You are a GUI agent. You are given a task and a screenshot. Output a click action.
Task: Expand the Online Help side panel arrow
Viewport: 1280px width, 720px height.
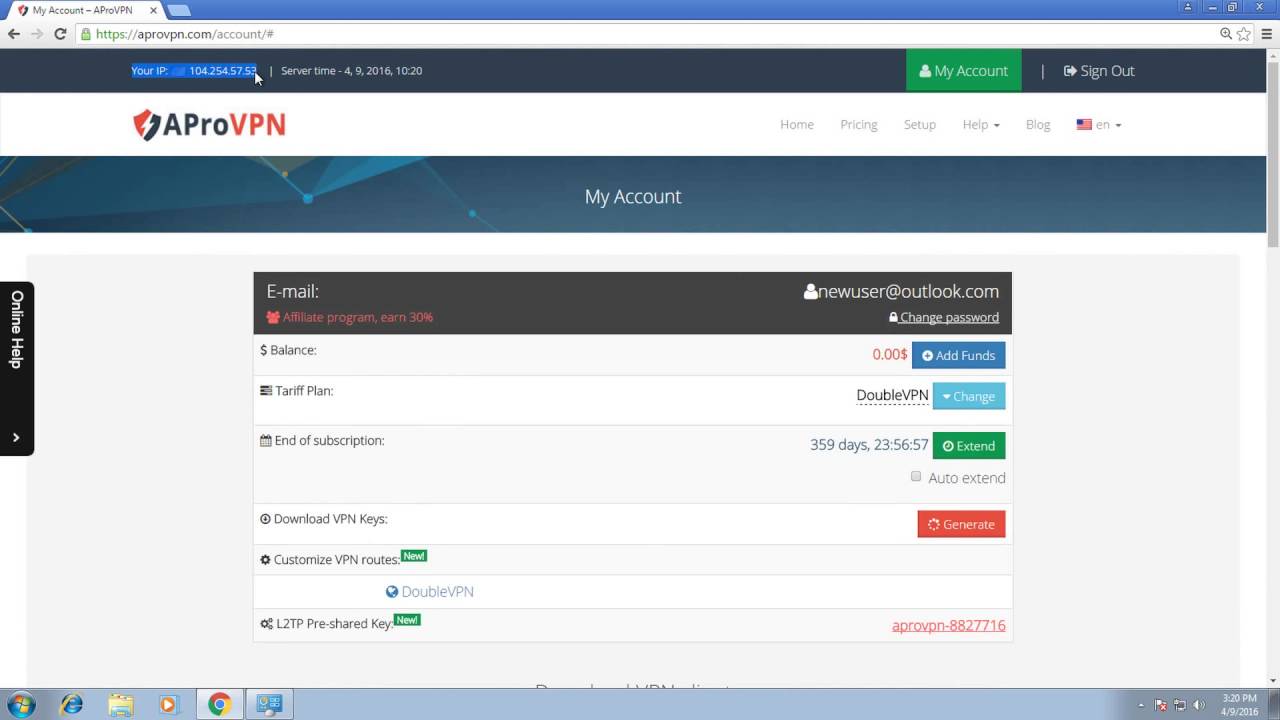[x=16, y=438]
